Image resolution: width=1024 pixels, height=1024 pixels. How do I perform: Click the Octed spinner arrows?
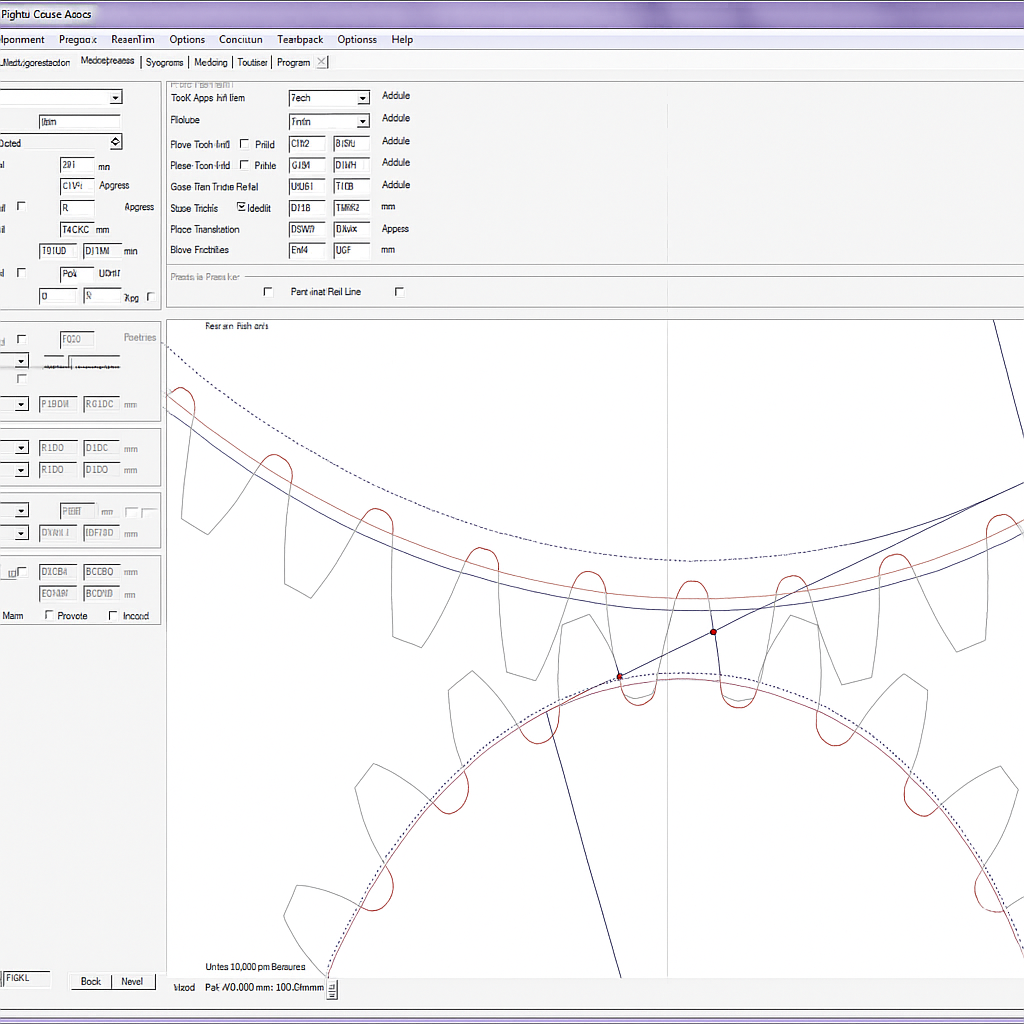point(116,142)
